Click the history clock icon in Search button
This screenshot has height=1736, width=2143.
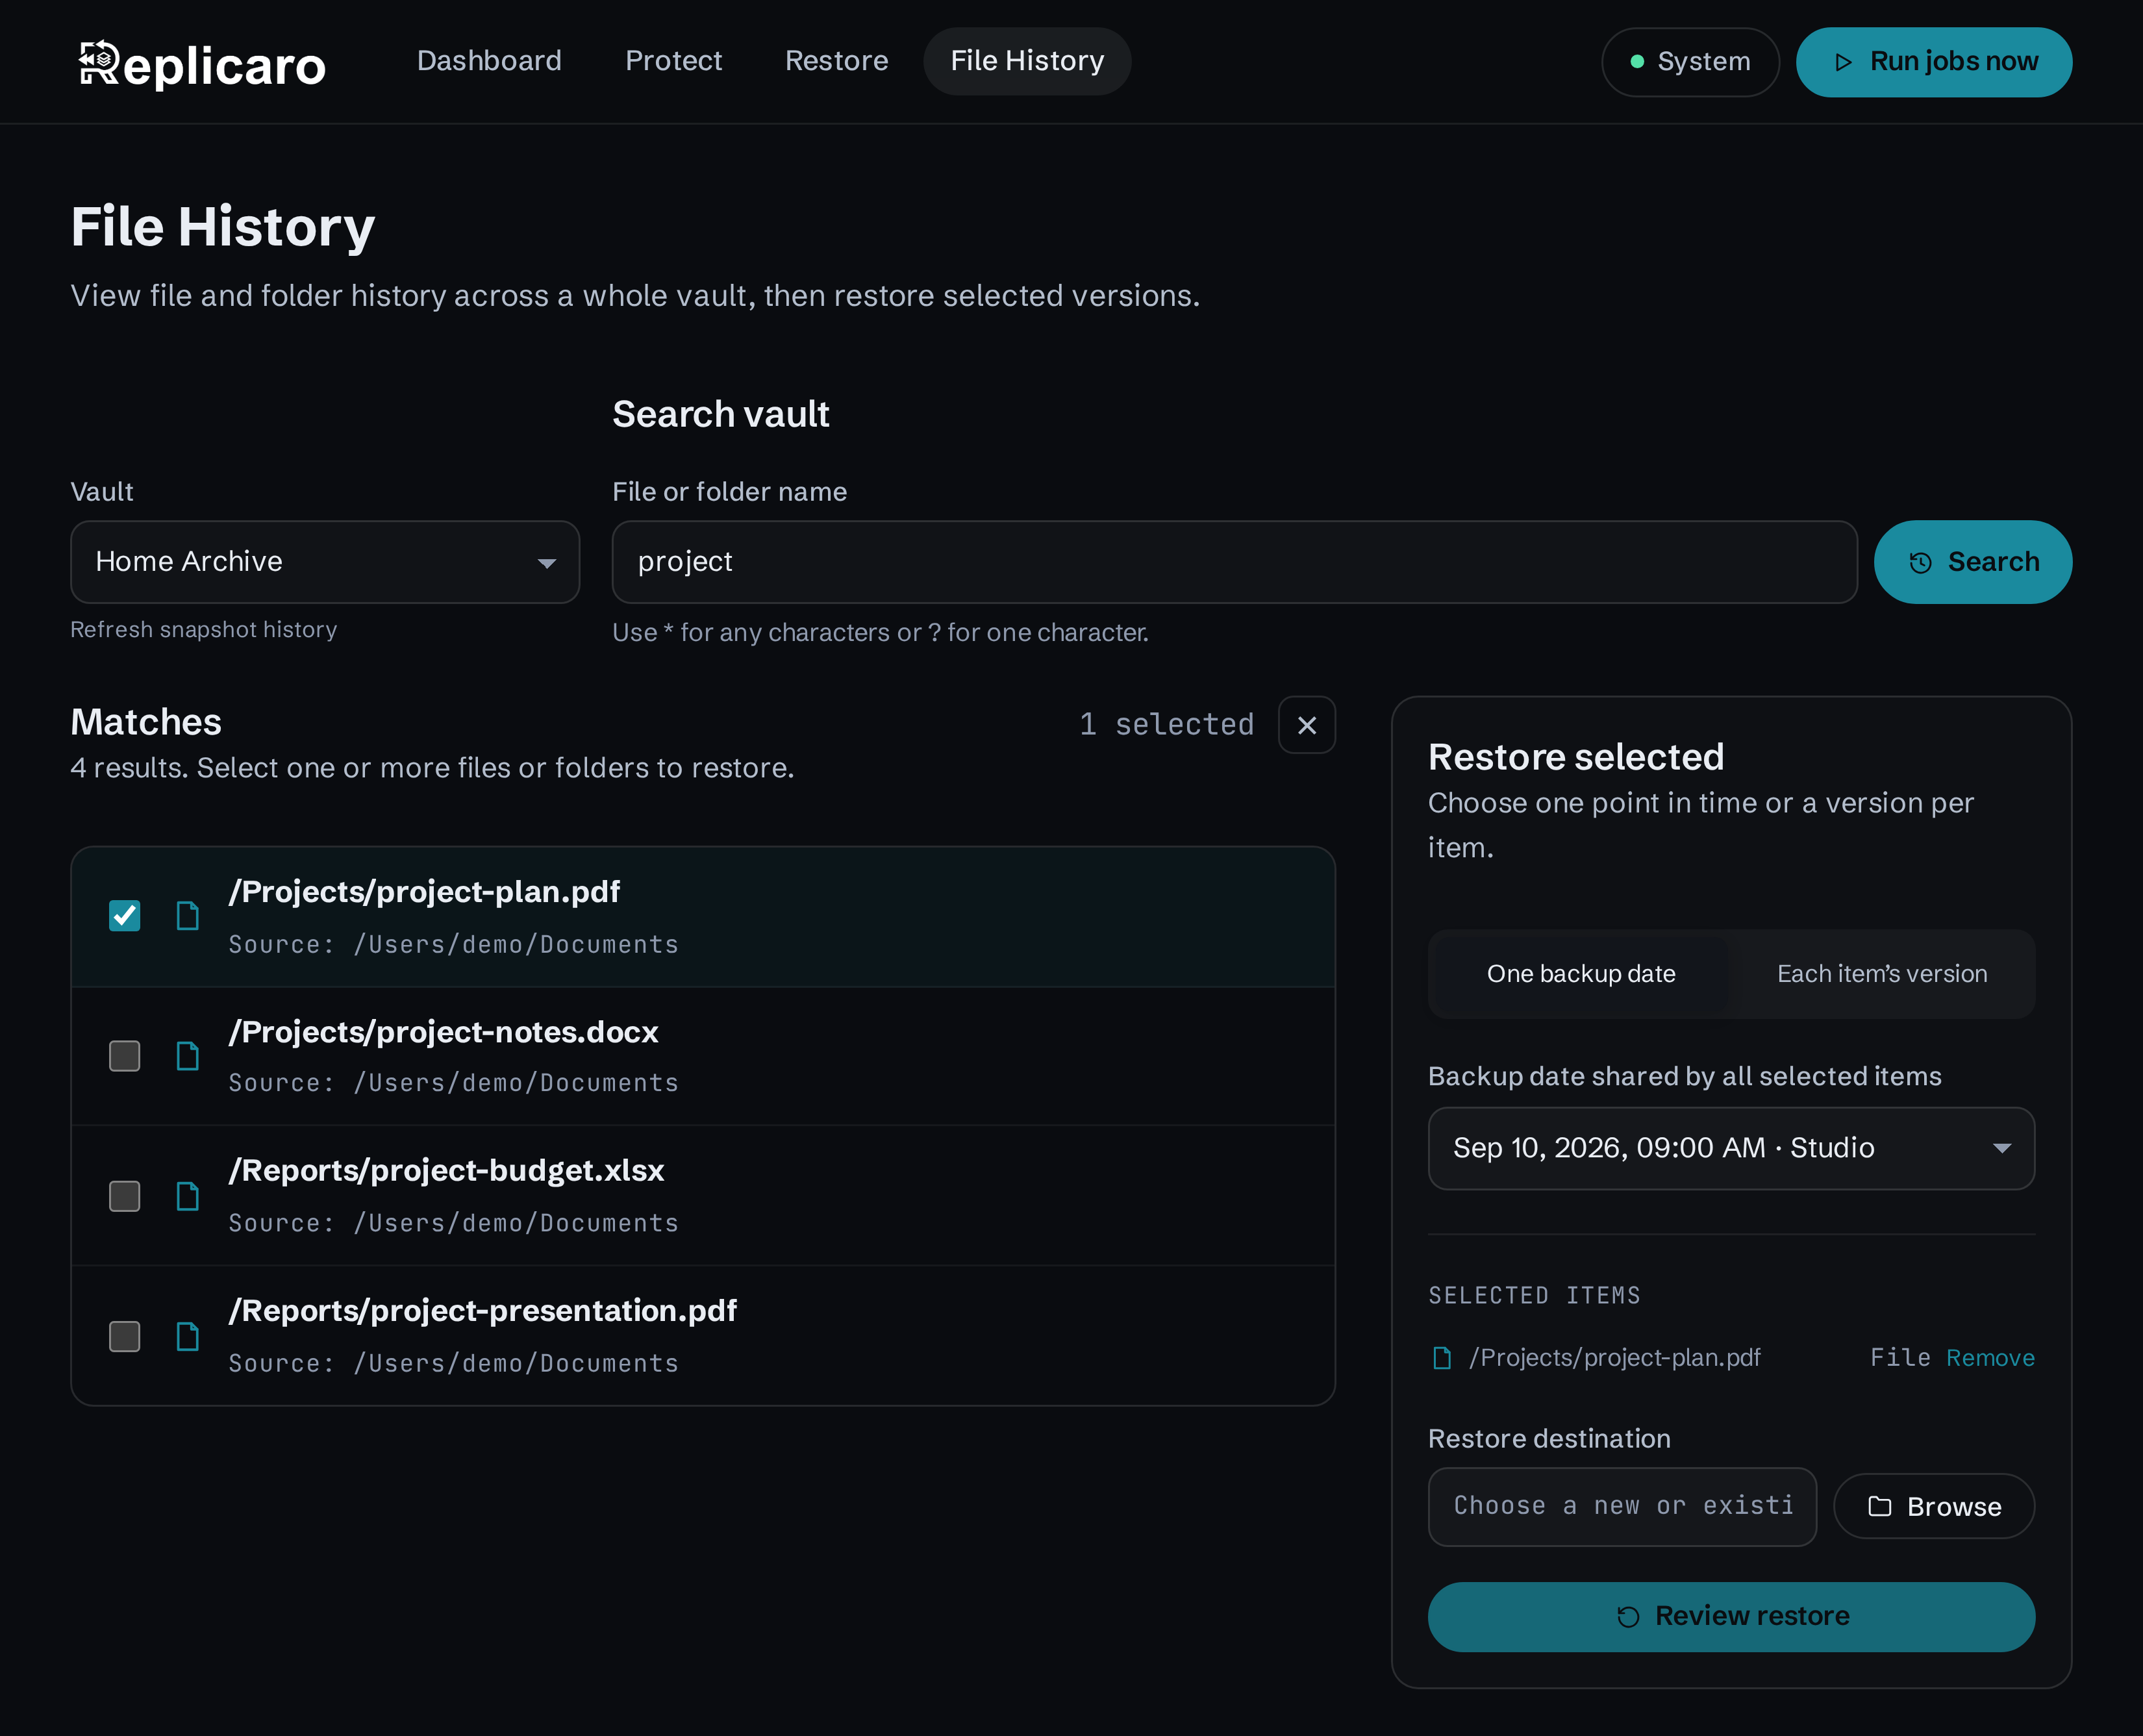1920,563
